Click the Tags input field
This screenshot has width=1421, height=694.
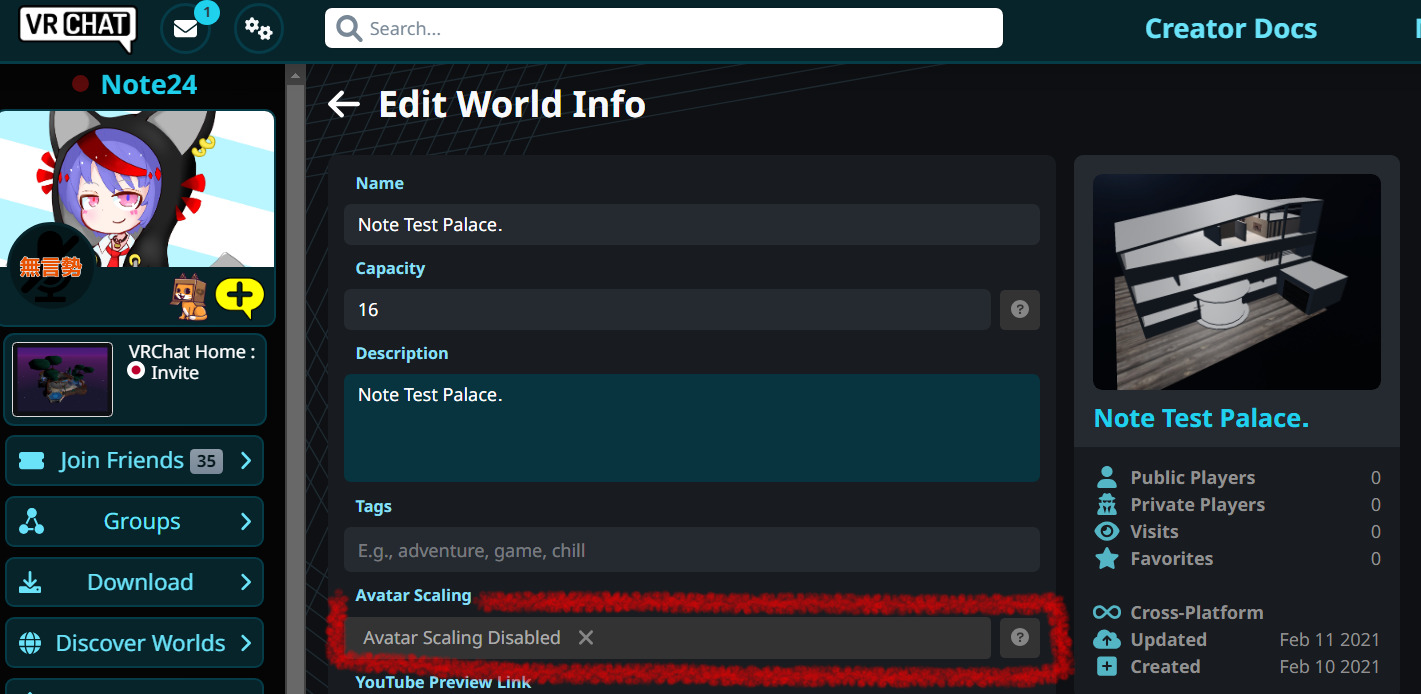pos(691,551)
